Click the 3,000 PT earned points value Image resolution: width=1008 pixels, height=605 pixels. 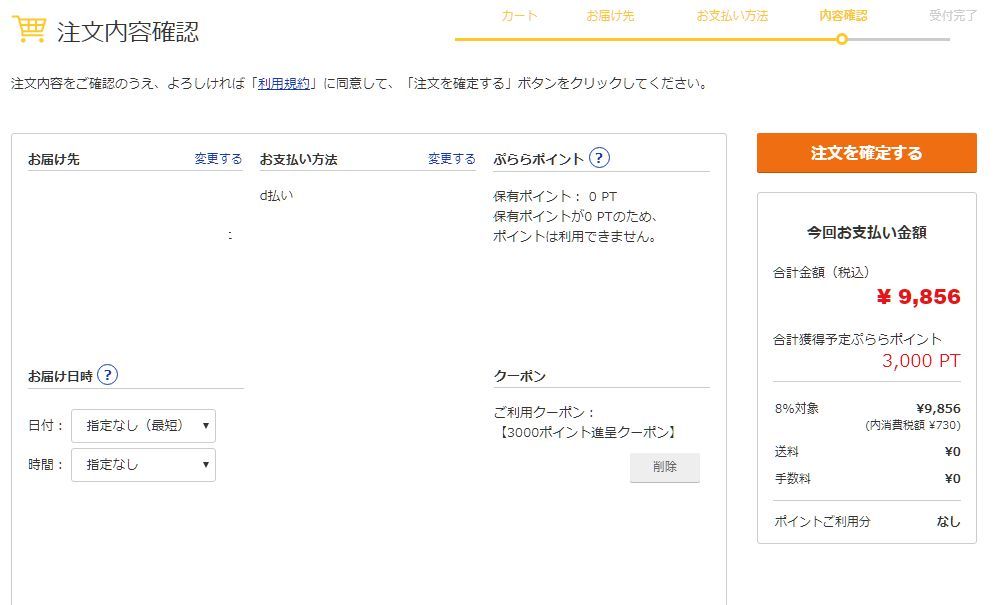click(x=920, y=361)
